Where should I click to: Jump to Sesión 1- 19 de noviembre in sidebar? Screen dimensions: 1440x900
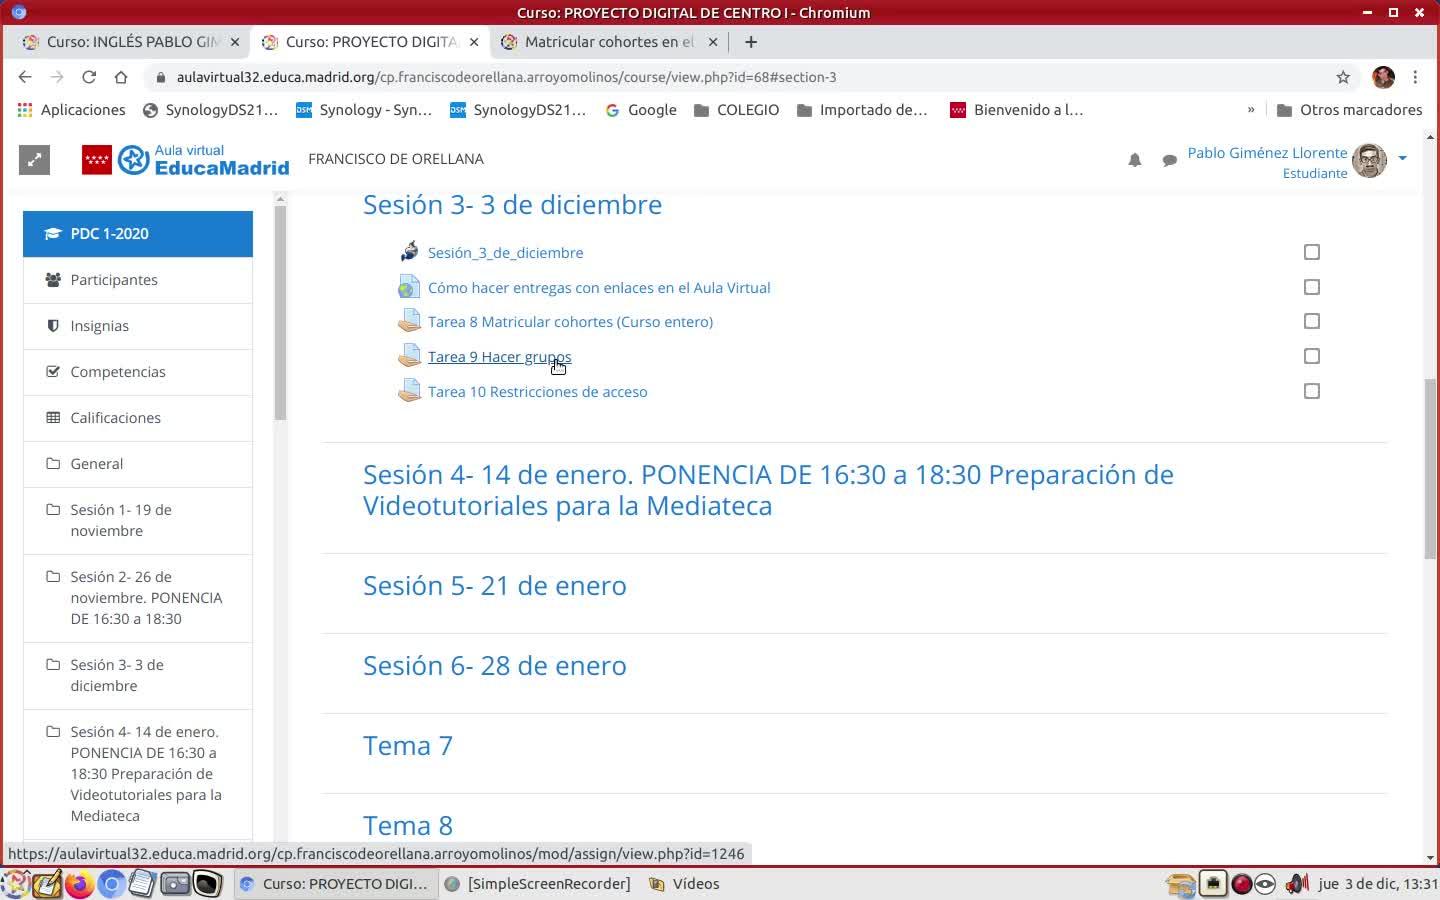138,521
